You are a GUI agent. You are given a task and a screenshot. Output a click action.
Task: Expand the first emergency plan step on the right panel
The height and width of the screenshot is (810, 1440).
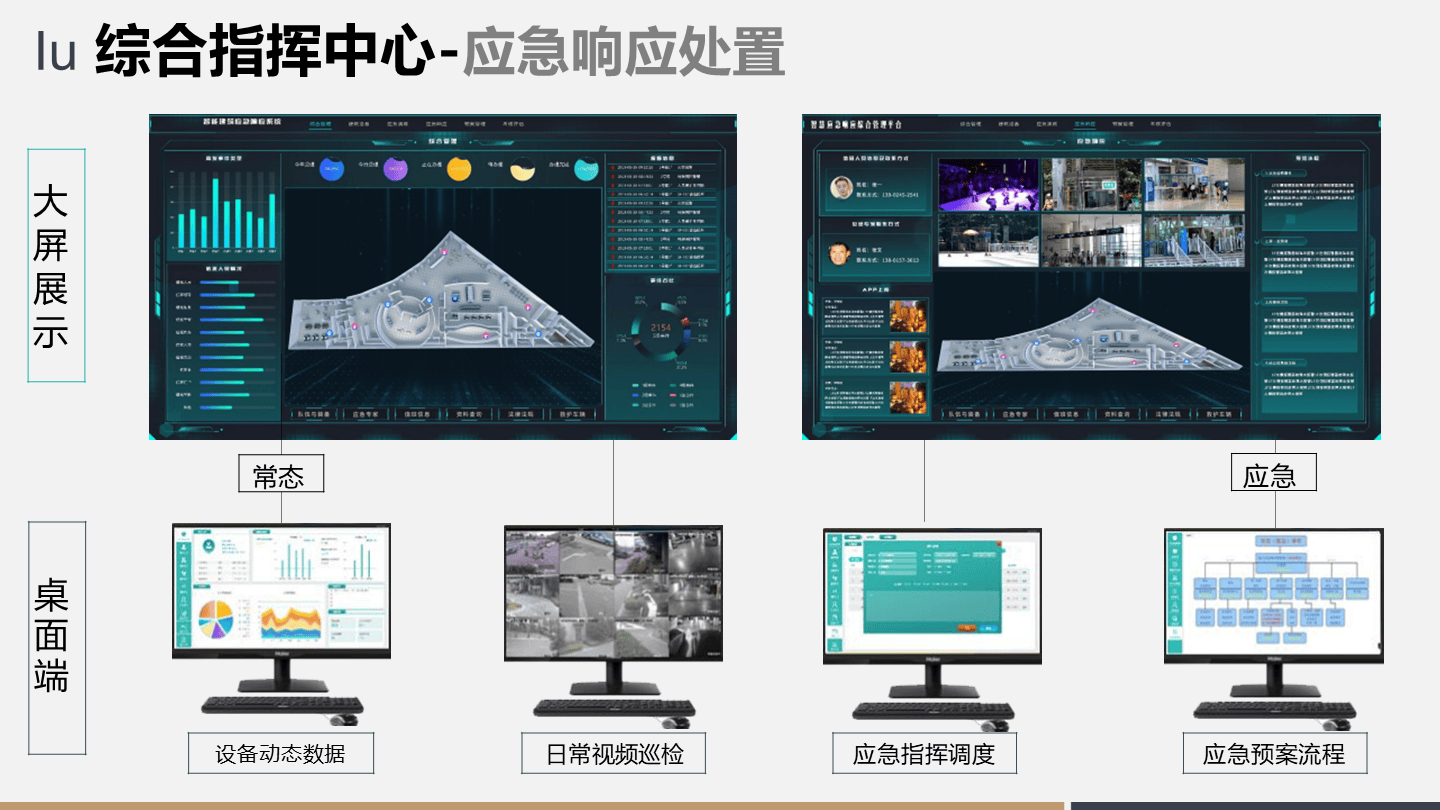(x=1282, y=173)
